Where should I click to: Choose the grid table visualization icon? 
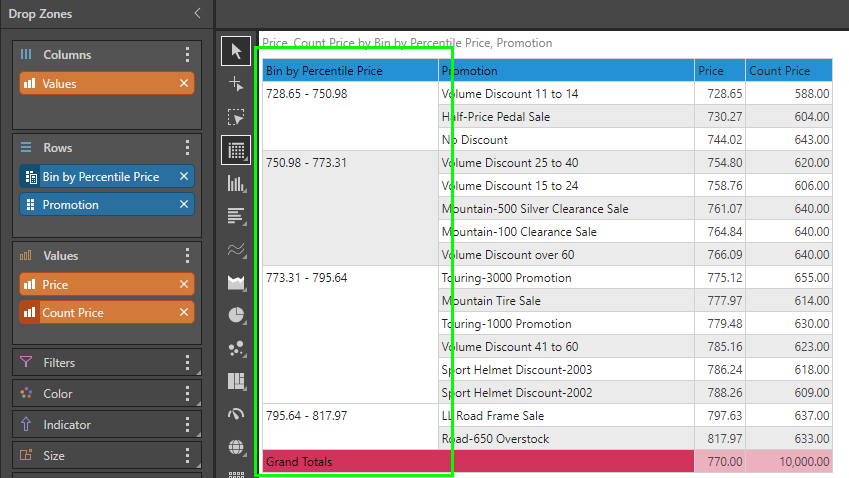tap(236, 150)
